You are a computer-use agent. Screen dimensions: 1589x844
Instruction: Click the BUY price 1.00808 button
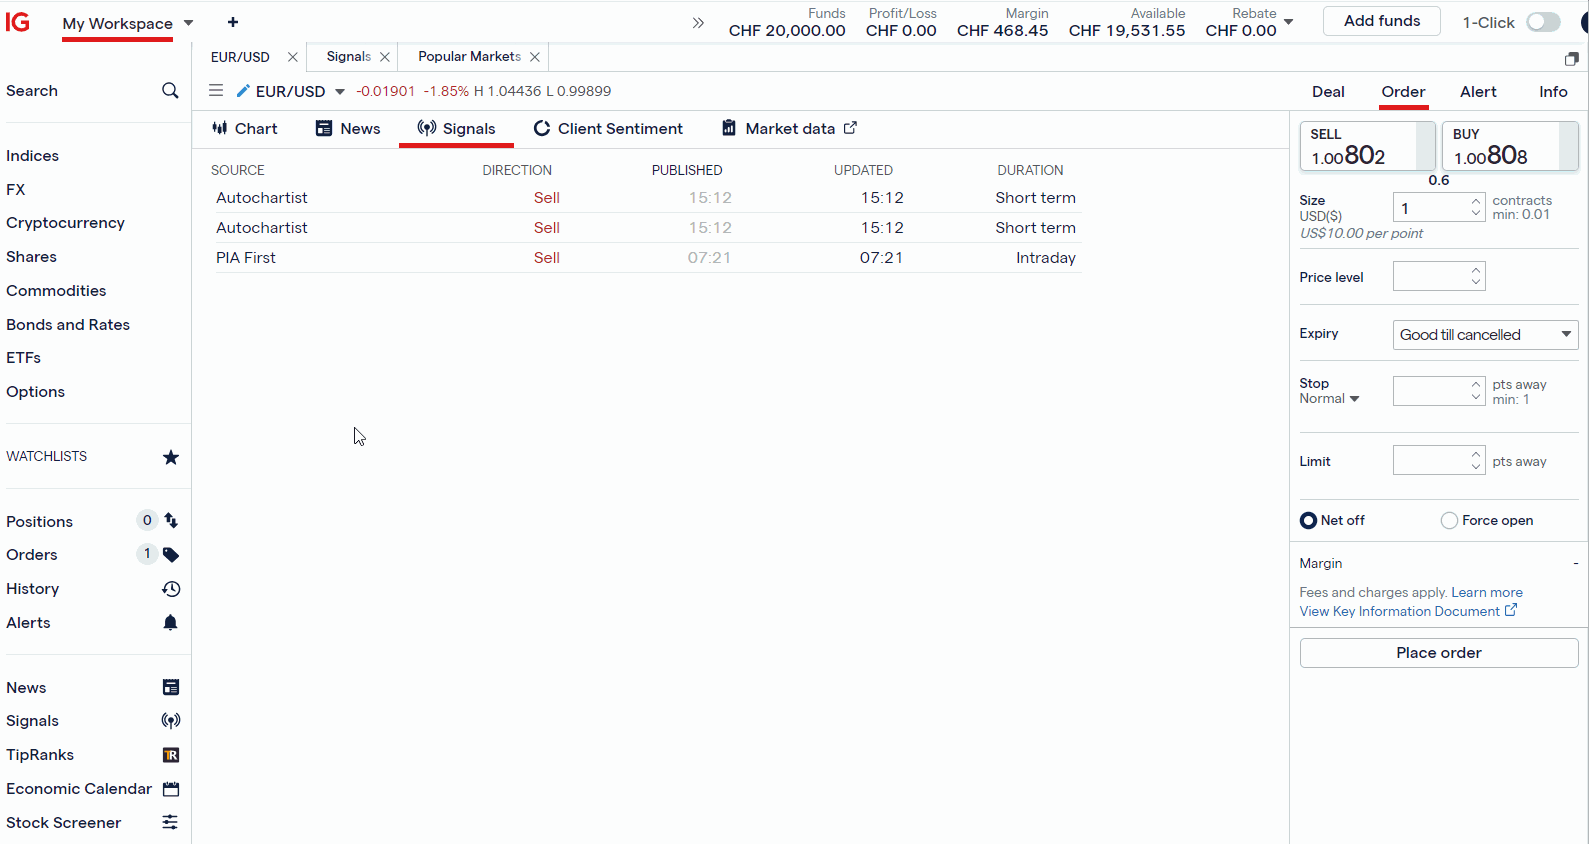coord(1510,146)
